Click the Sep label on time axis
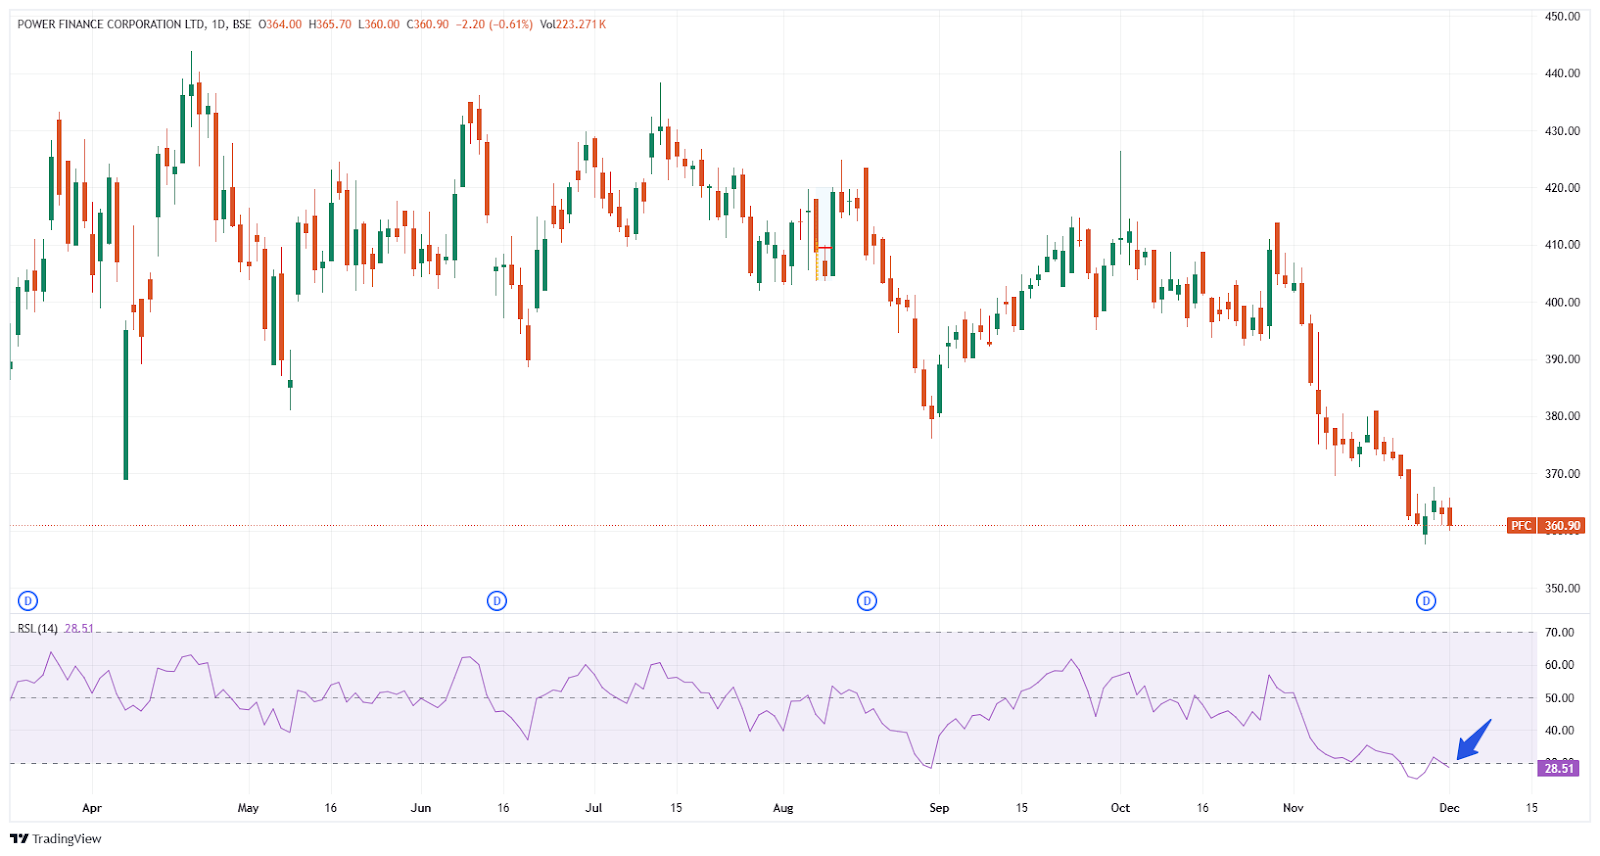This screenshot has height=856, width=1600. pyautogui.click(x=939, y=808)
